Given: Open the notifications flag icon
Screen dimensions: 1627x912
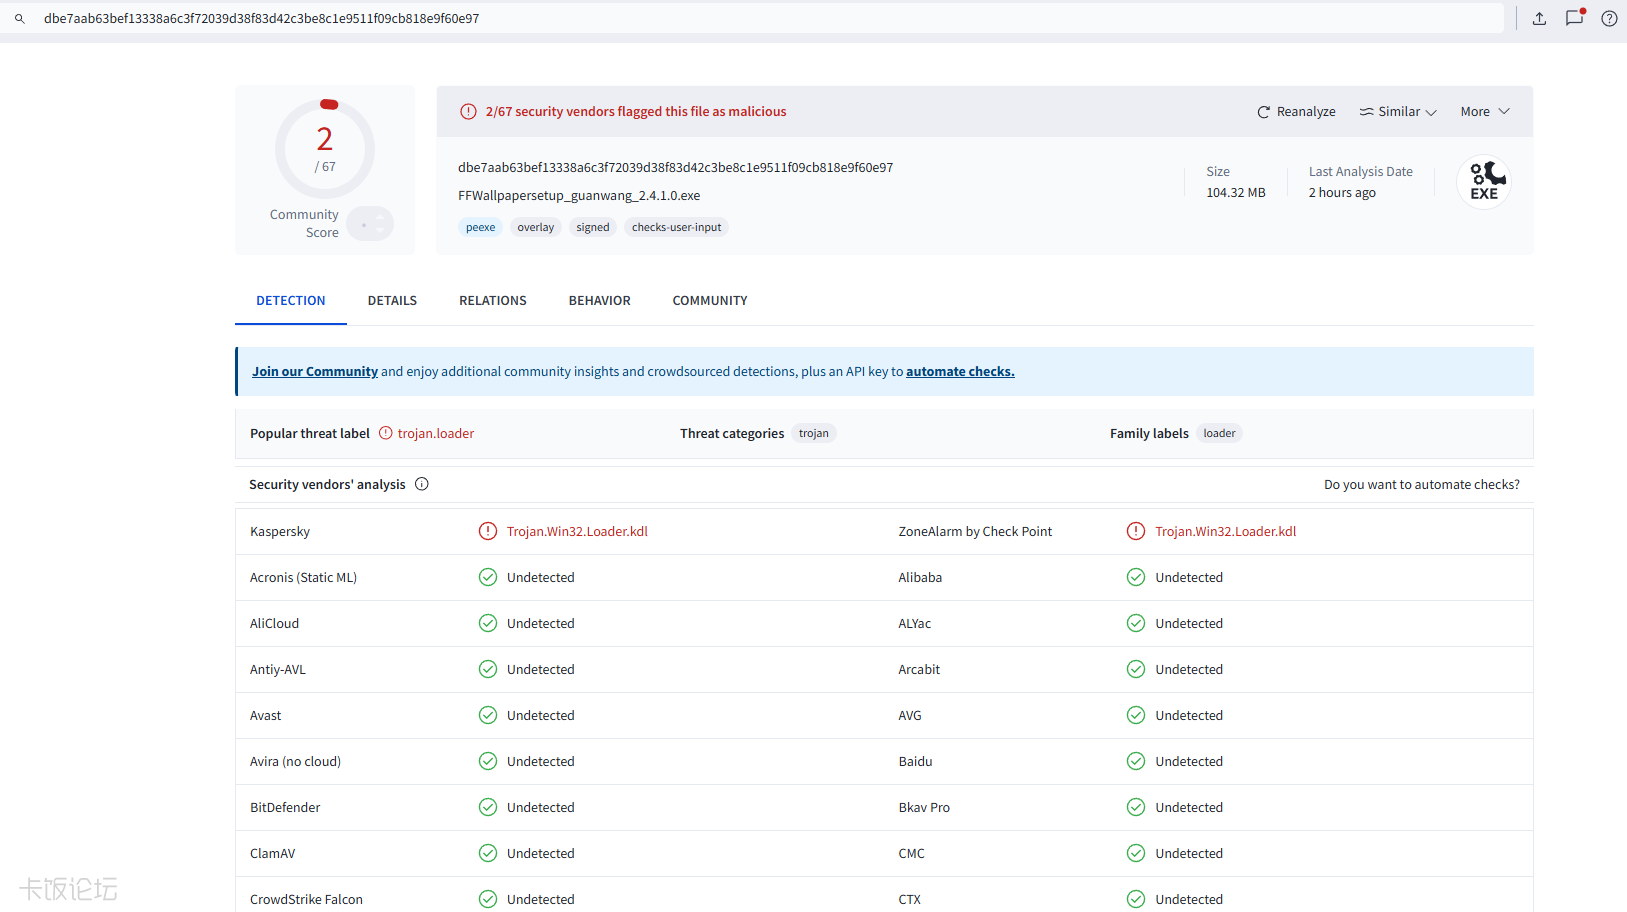Looking at the screenshot, I should 1575,17.
